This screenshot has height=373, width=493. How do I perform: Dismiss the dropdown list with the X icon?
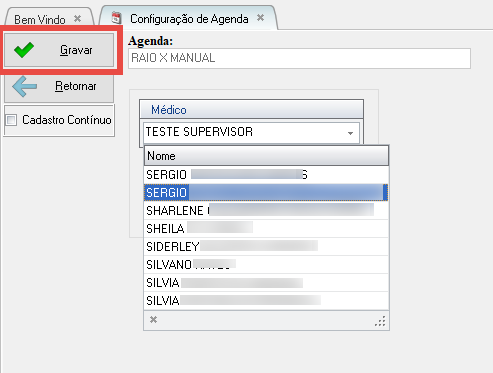coord(153,320)
